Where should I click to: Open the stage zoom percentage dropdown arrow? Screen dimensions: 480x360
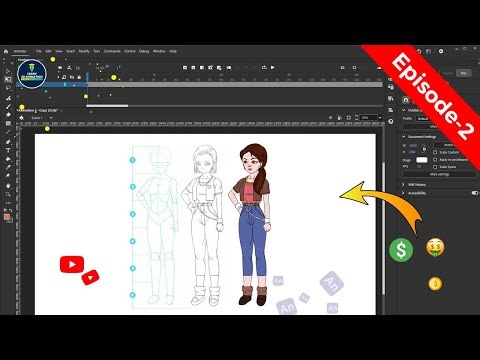pos(380,118)
